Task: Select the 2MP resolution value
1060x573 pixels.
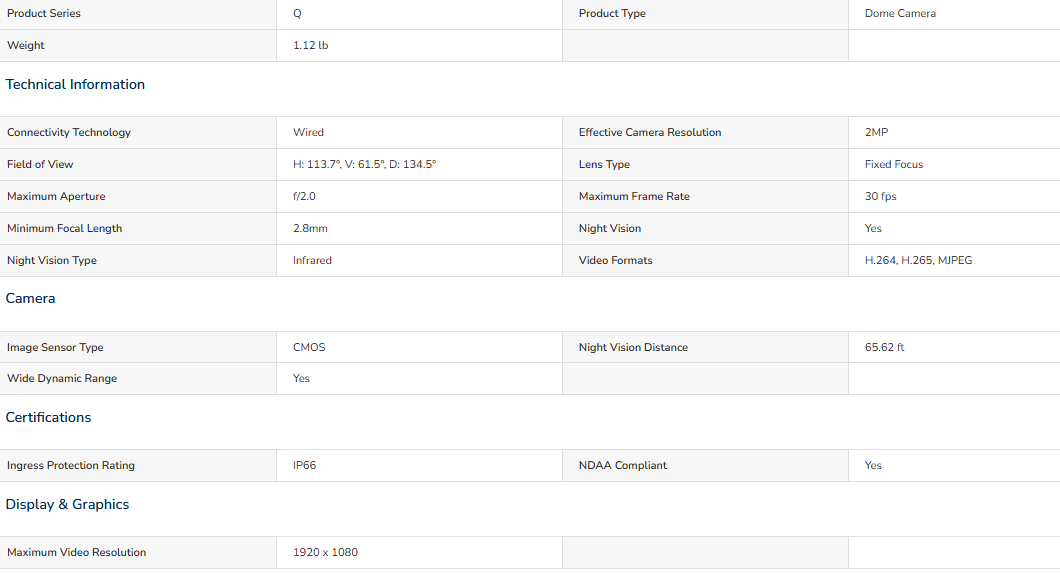Action: coord(876,132)
